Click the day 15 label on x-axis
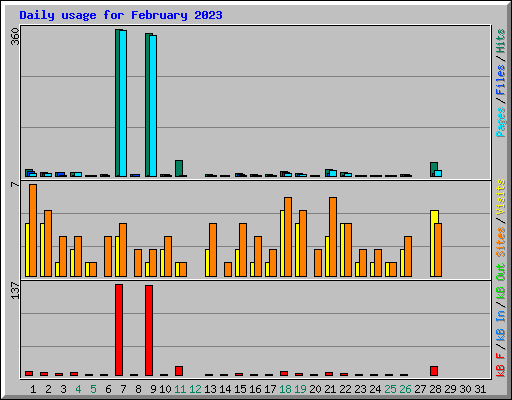This screenshot has height=400, width=512. 240,389
